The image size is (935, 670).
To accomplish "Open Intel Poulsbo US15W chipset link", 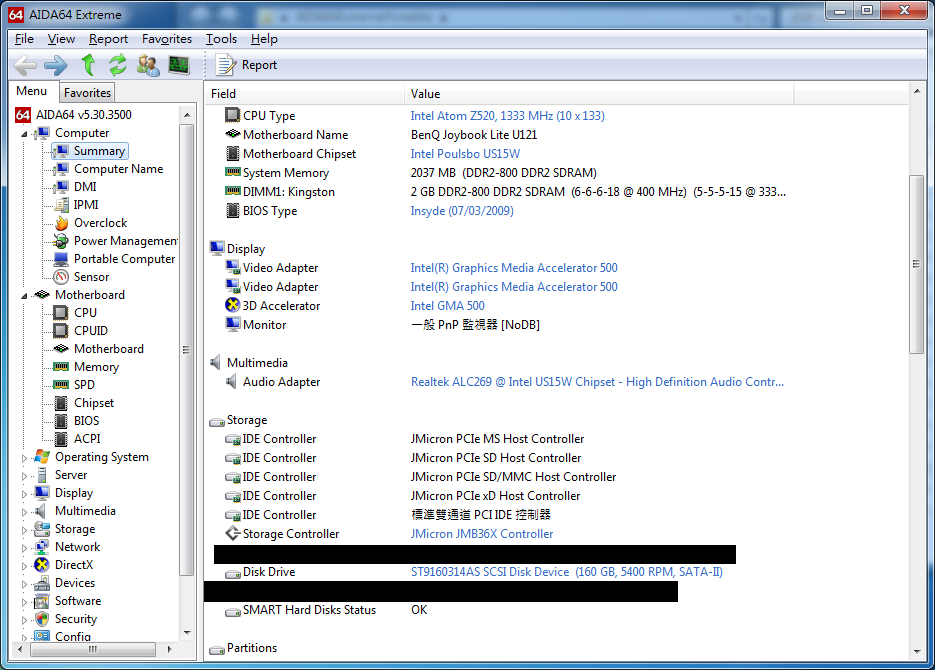I will click(x=465, y=154).
